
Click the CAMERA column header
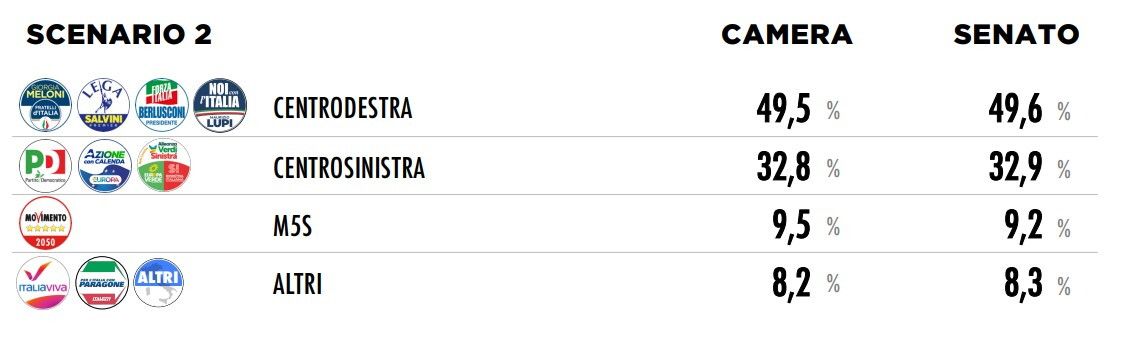(x=786, y=34)
